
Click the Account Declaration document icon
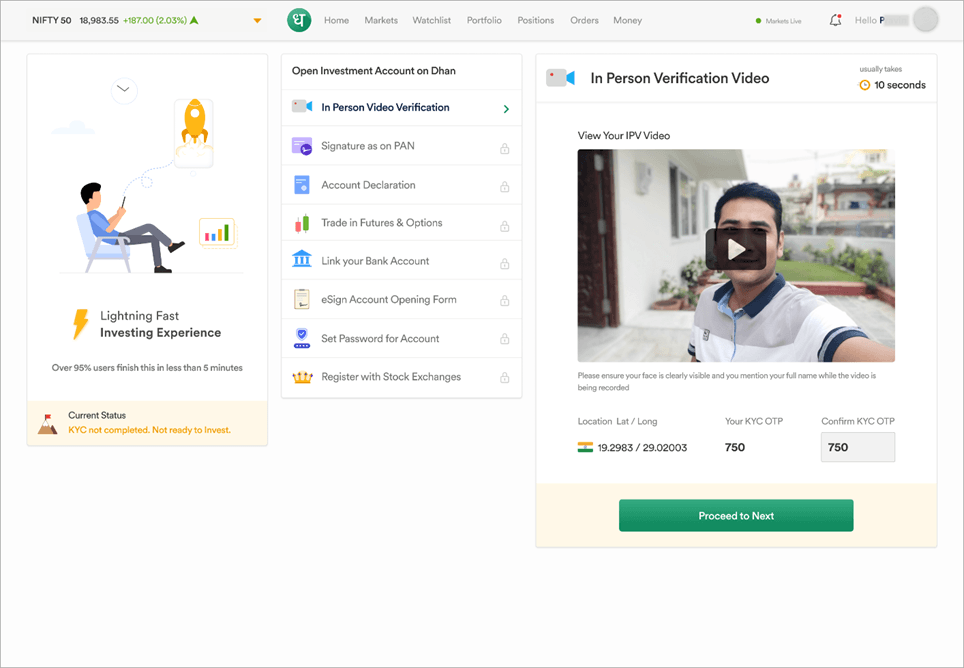pyautogui.click(x=301, y=185)
